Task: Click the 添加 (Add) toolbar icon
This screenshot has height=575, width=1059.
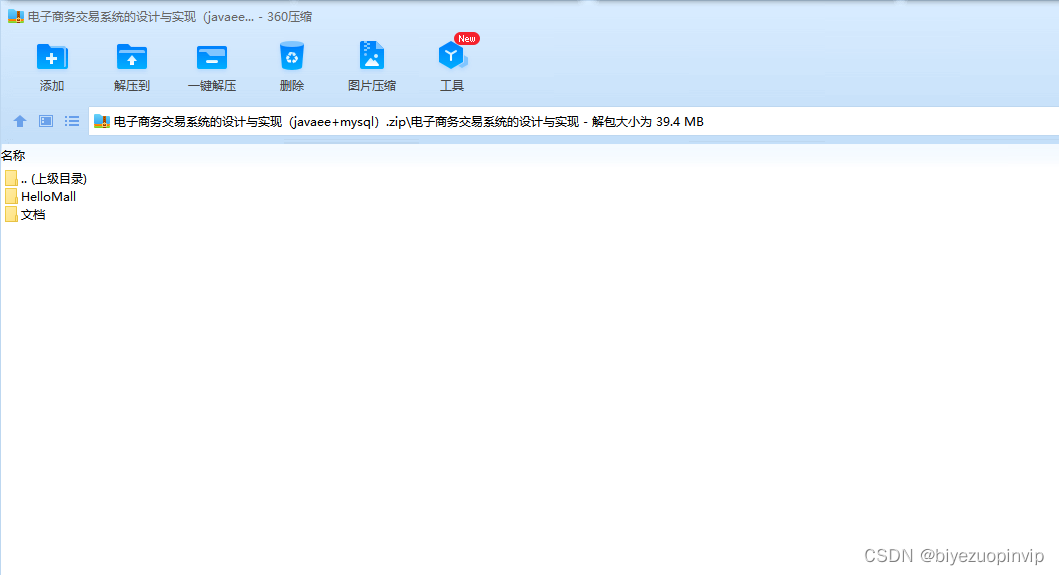Action: coord(51,57)
